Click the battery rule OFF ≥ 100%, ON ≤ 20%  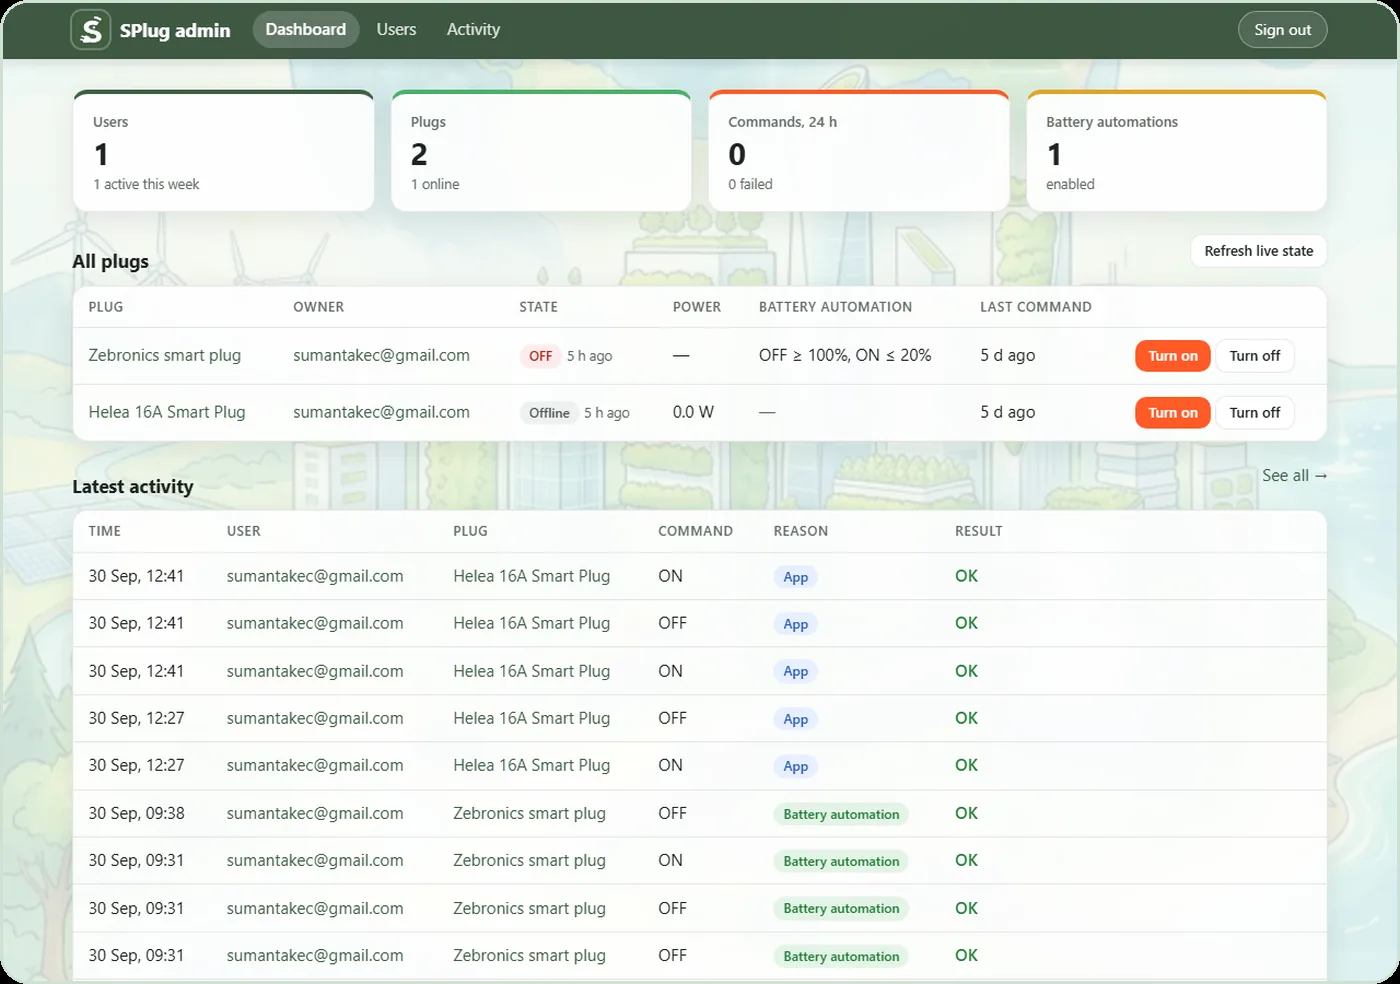tap(845, 355)
